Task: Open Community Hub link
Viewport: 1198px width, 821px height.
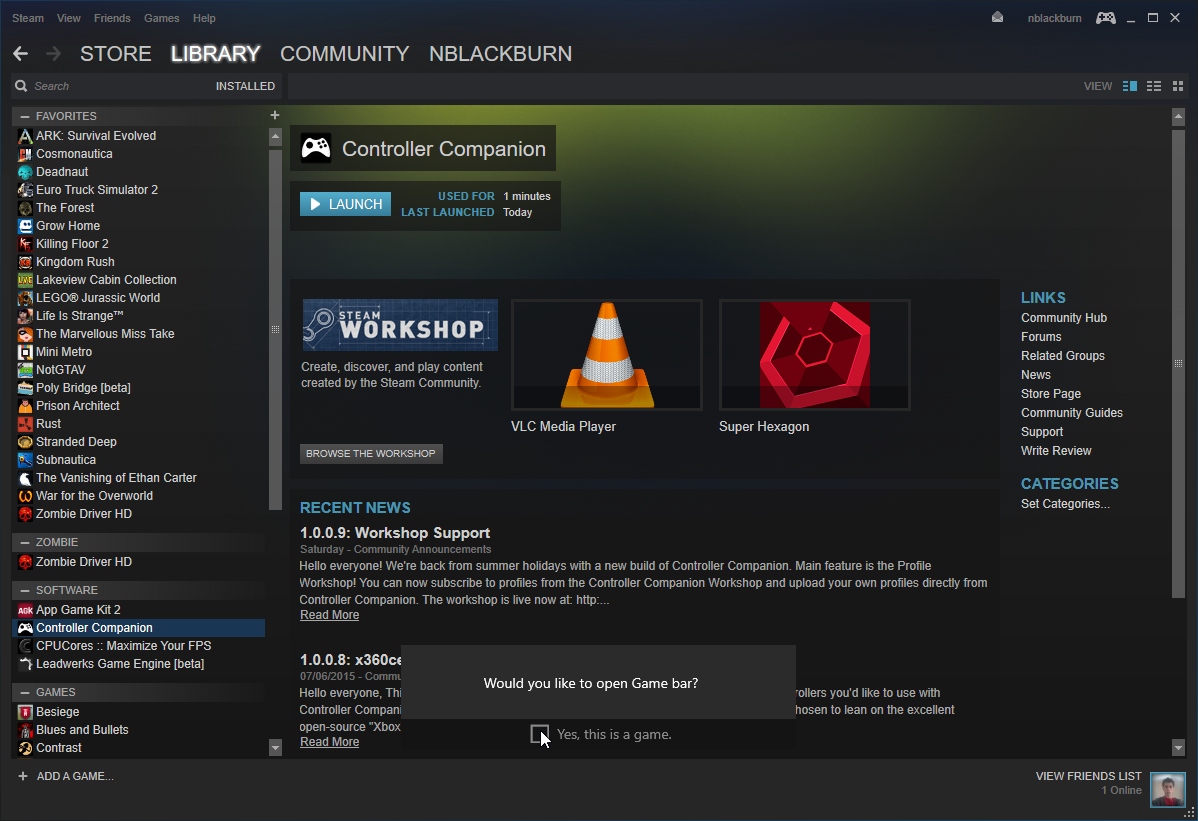Action: coord(1064,318)
